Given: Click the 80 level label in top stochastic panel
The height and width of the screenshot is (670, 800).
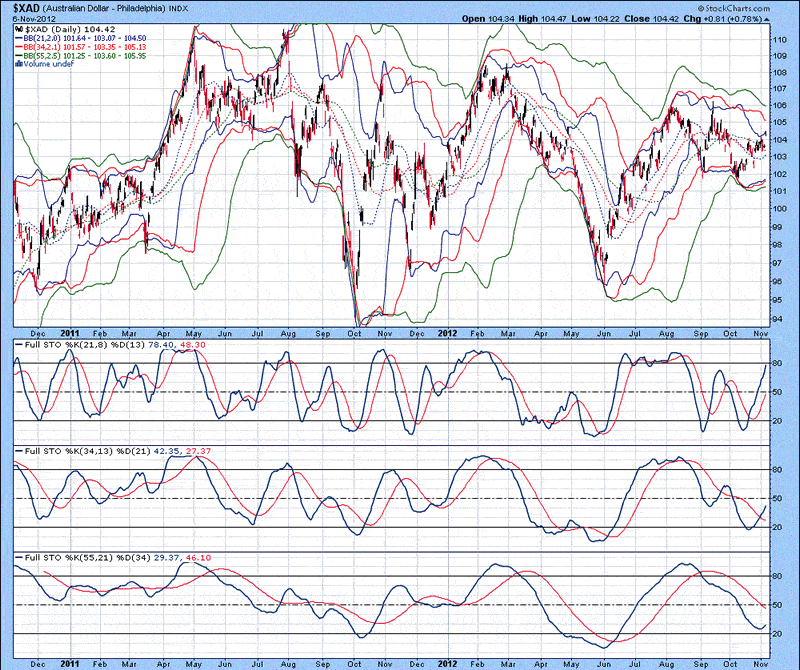Looking at the screenshot, I should coord(777,362).
